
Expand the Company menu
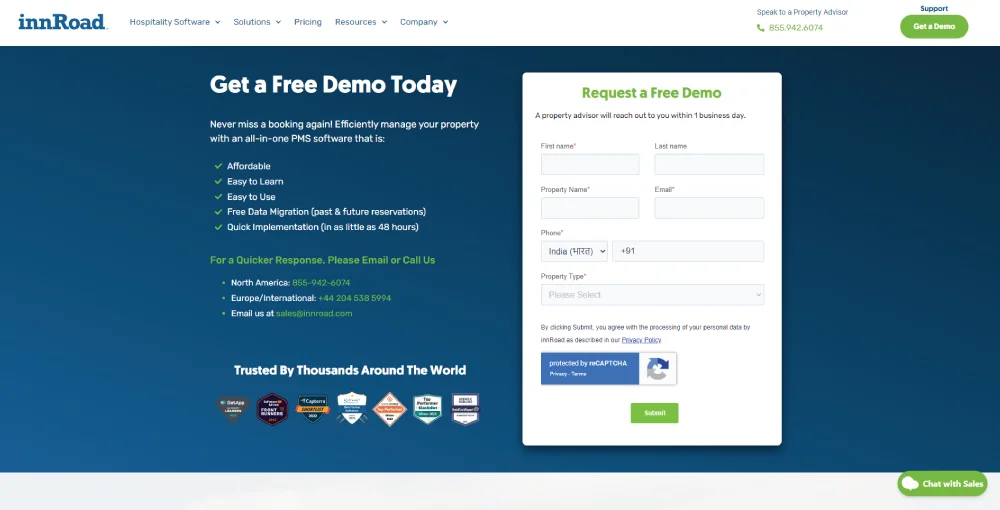coord(424,22)
